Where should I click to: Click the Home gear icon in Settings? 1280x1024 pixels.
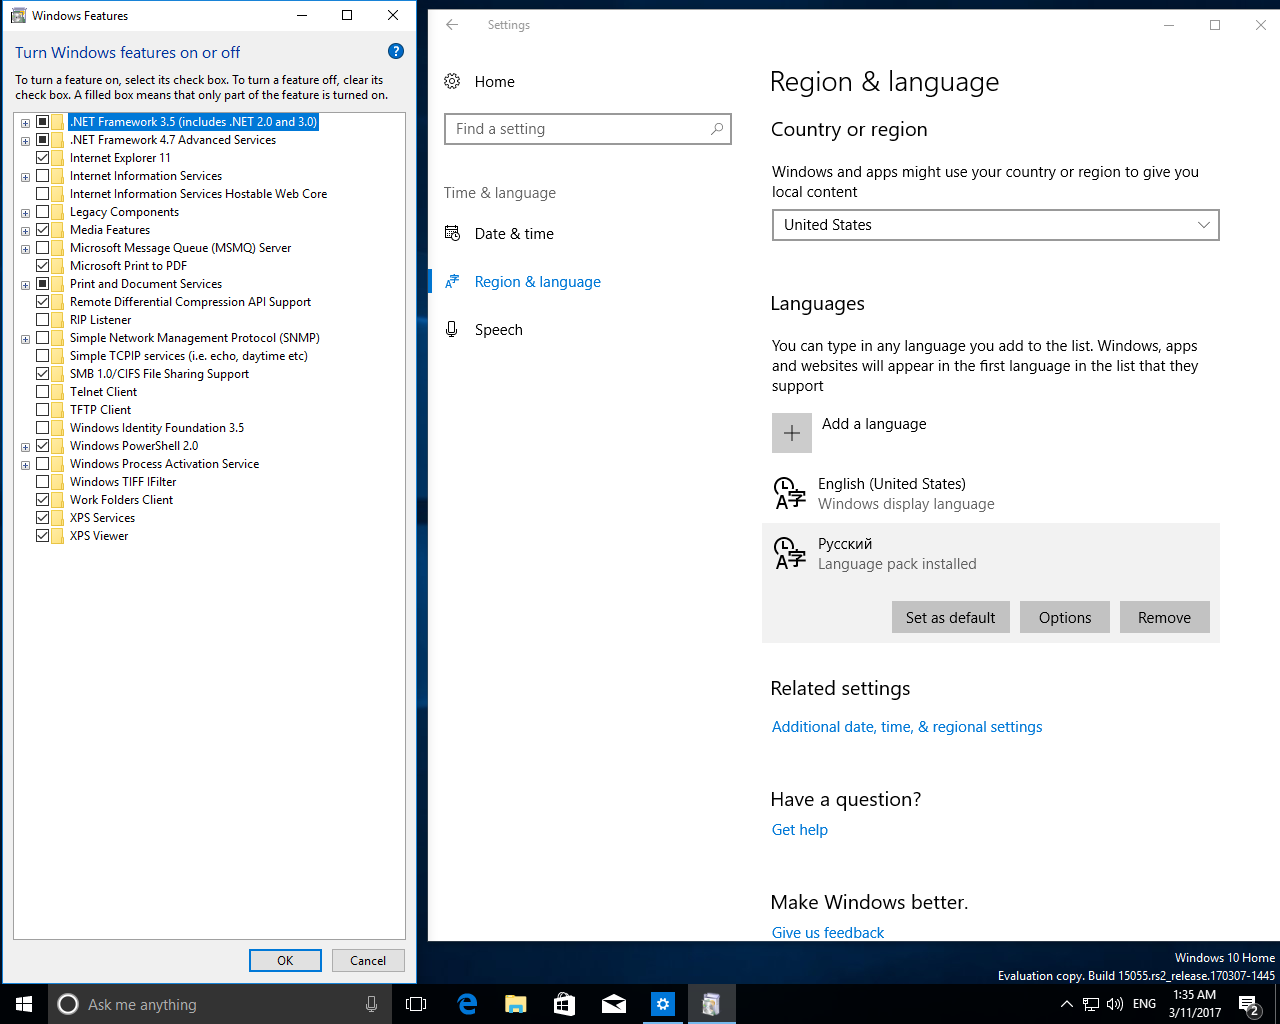coord(452,82)
